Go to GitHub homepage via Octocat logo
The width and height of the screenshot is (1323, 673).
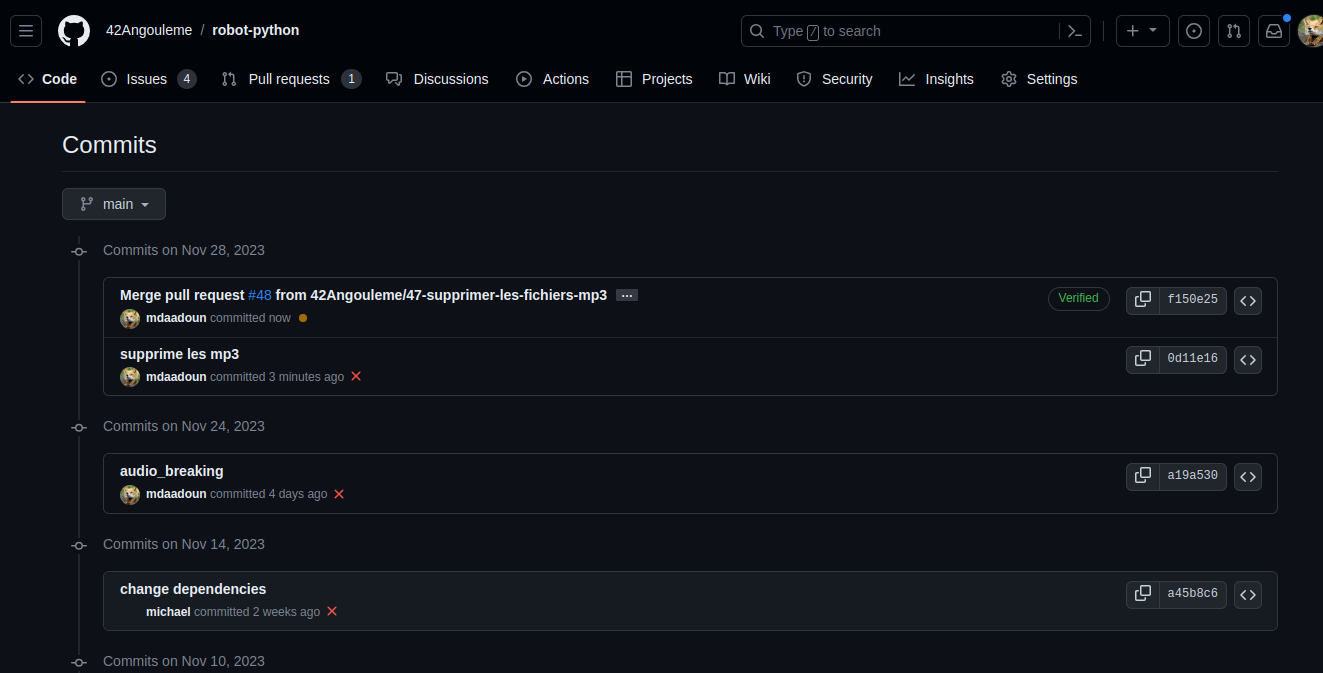pos(74,31)
